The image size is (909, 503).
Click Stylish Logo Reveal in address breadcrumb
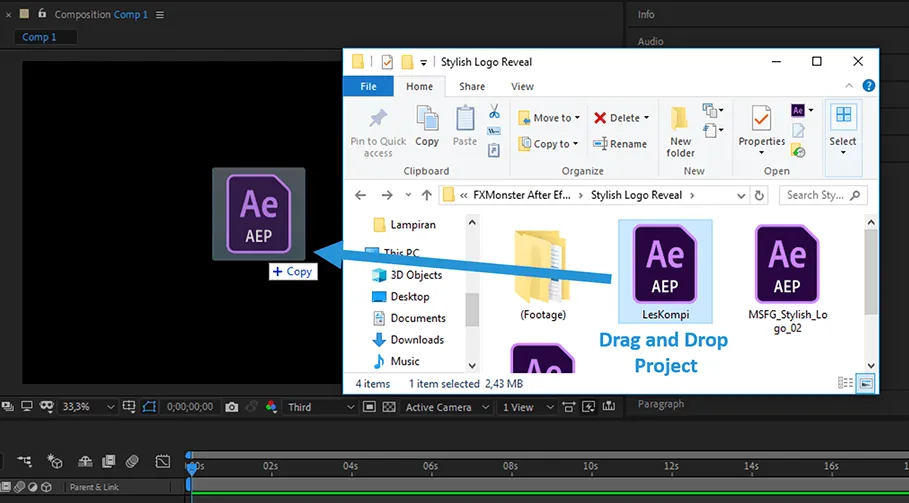[x=636, y=195]
